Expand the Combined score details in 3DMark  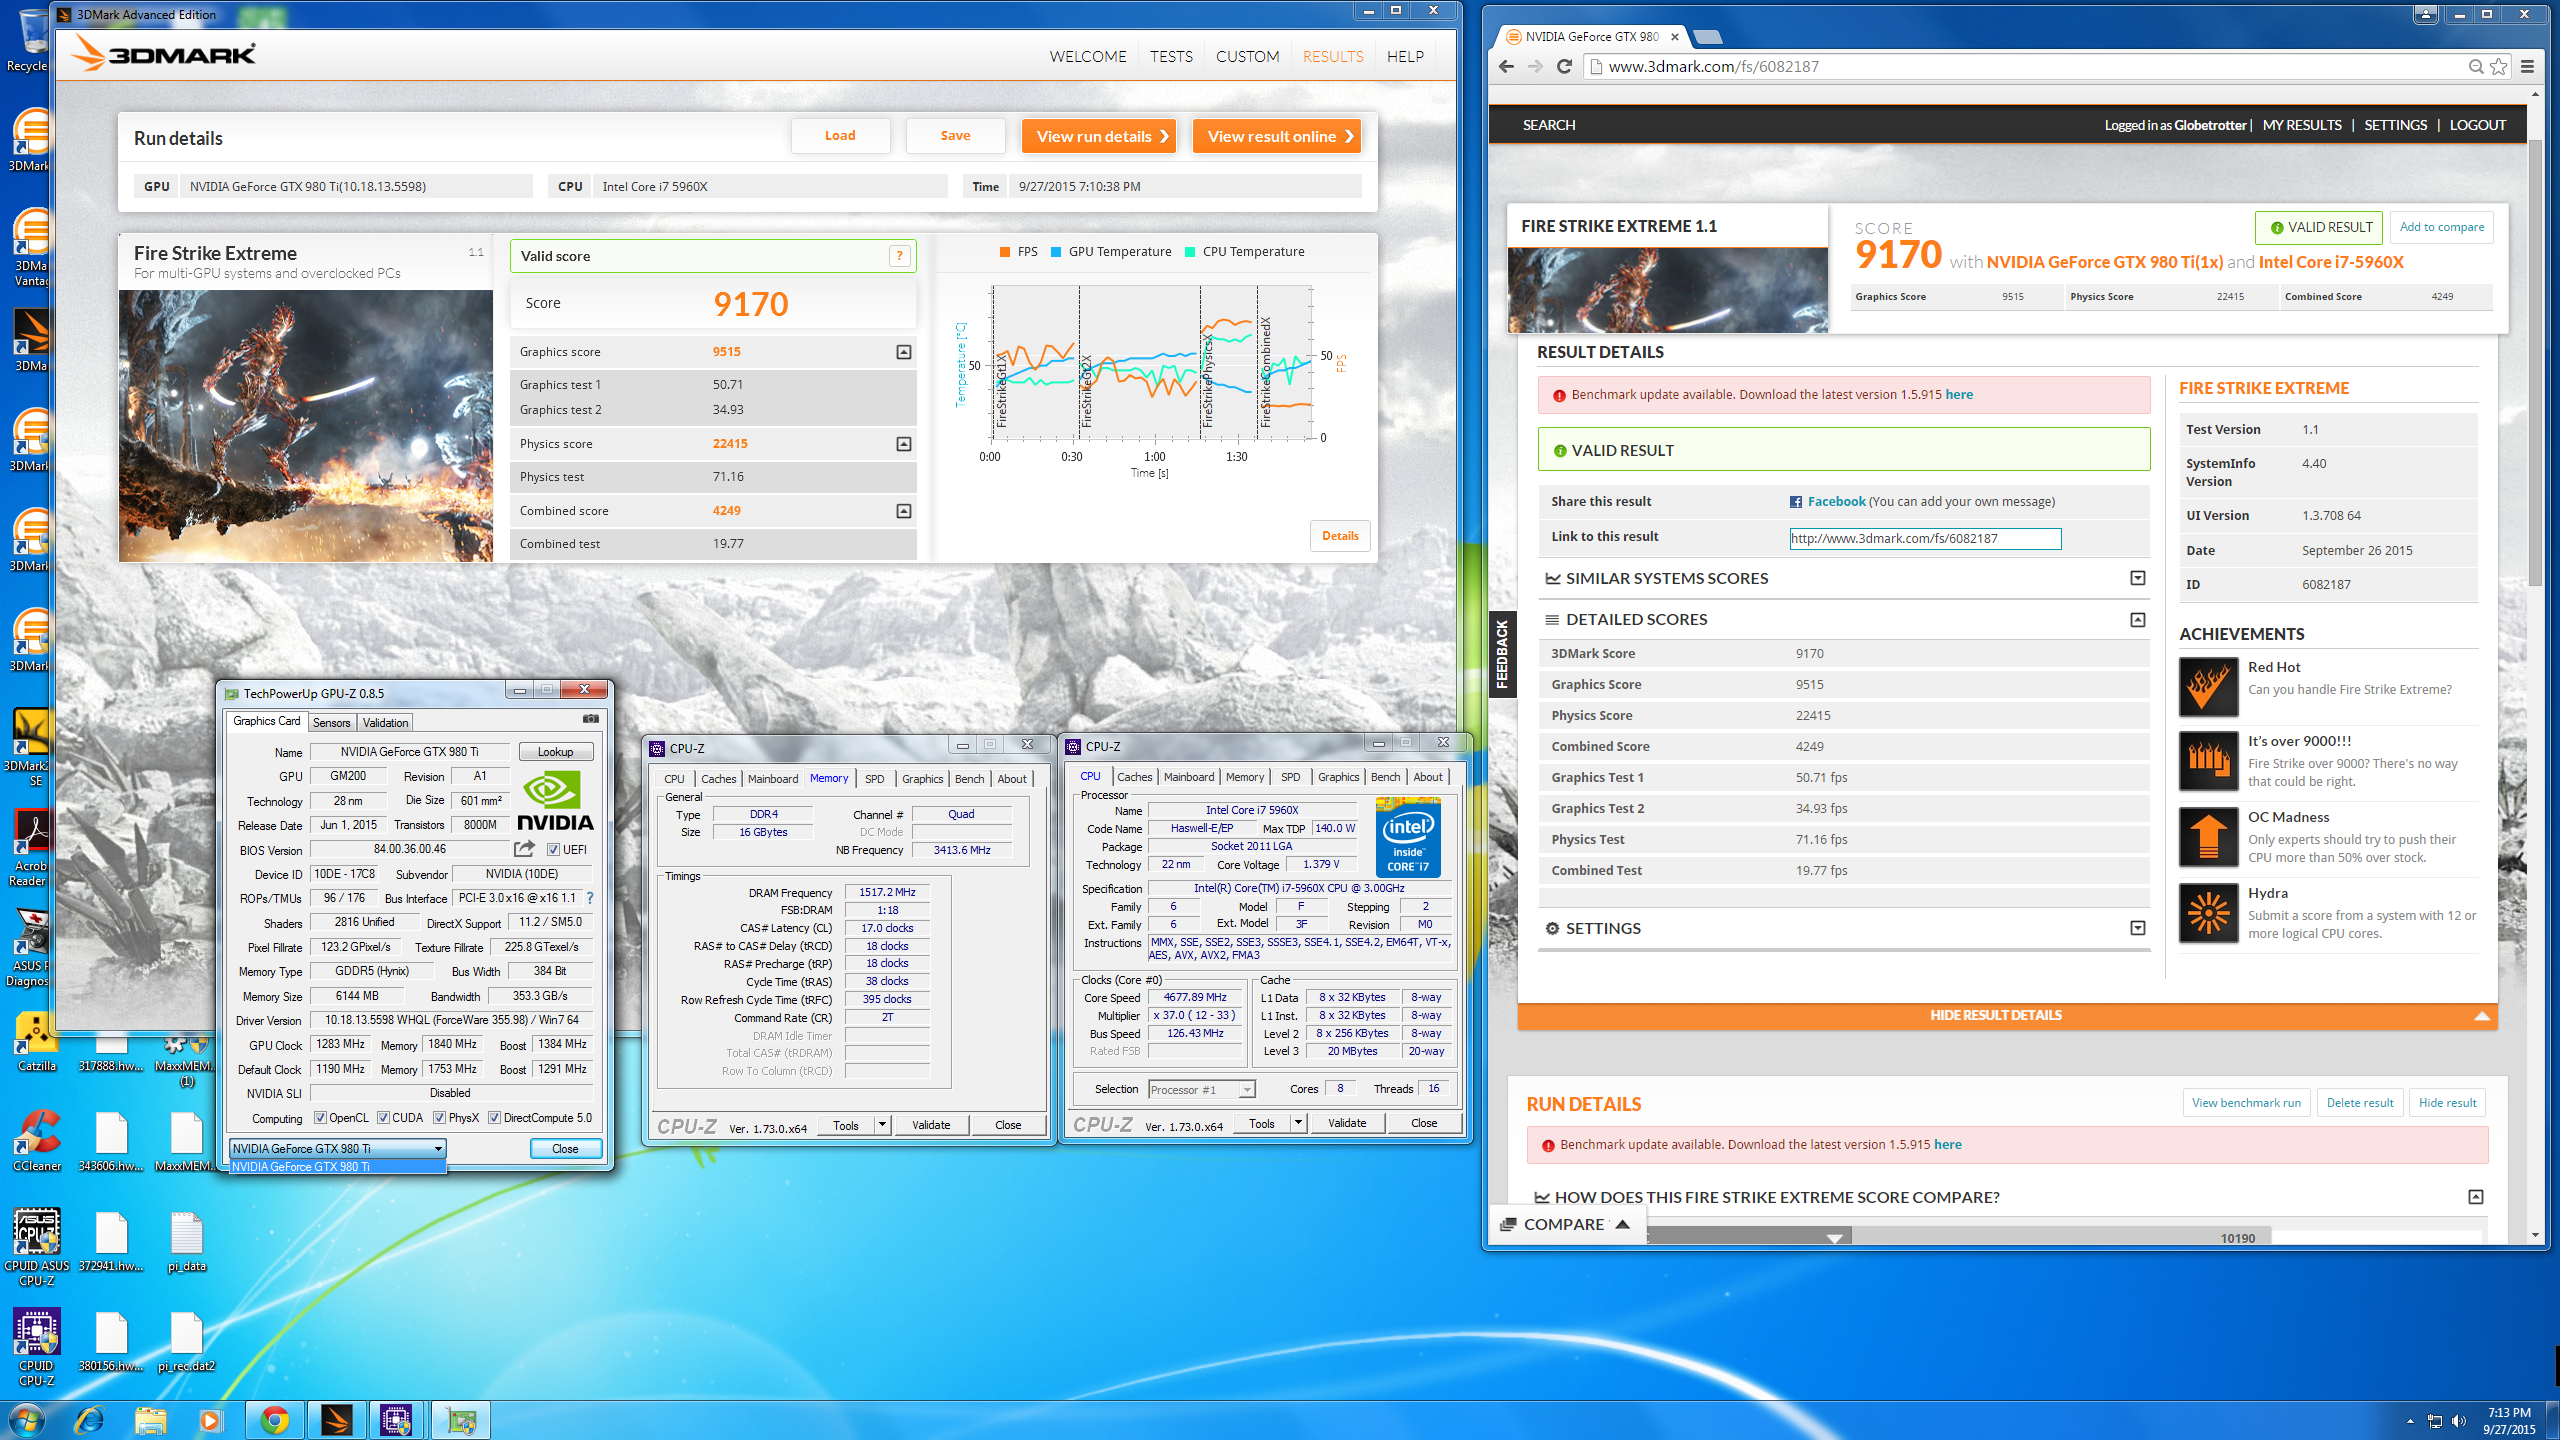[904, 511]
